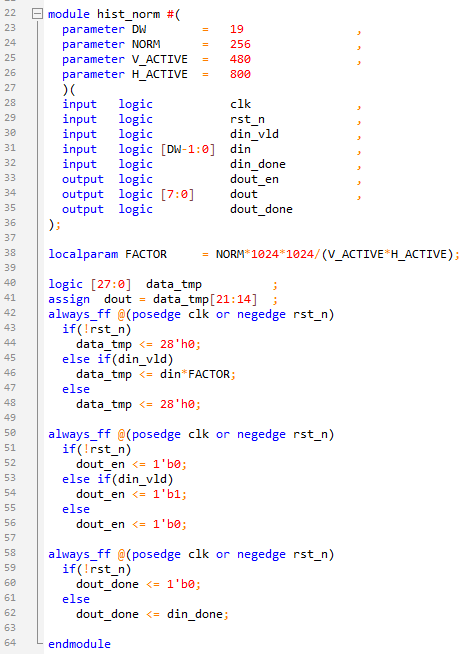469x654 pixels.
Task: Click dout_en on line 56
Action: (101, 525)
